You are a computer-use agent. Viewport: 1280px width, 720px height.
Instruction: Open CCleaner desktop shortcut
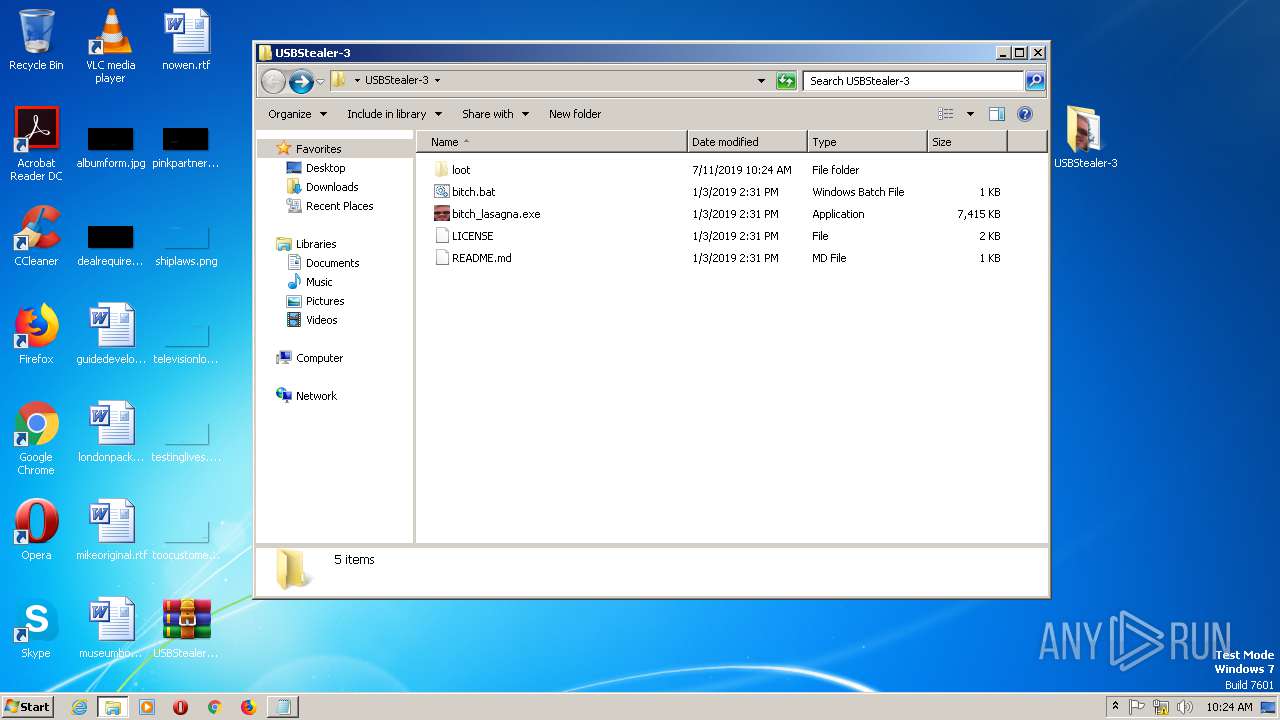pyautogui.click(x=36, y=236)
